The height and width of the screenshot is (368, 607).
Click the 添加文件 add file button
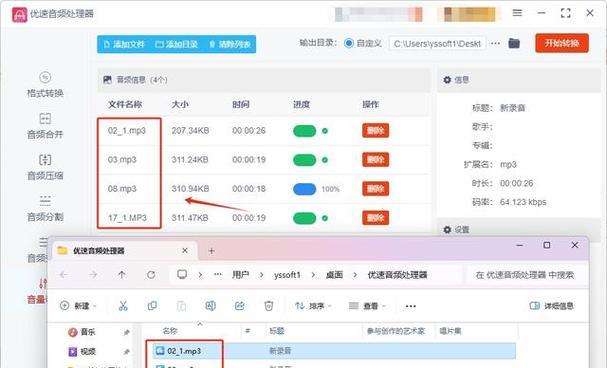124,45
